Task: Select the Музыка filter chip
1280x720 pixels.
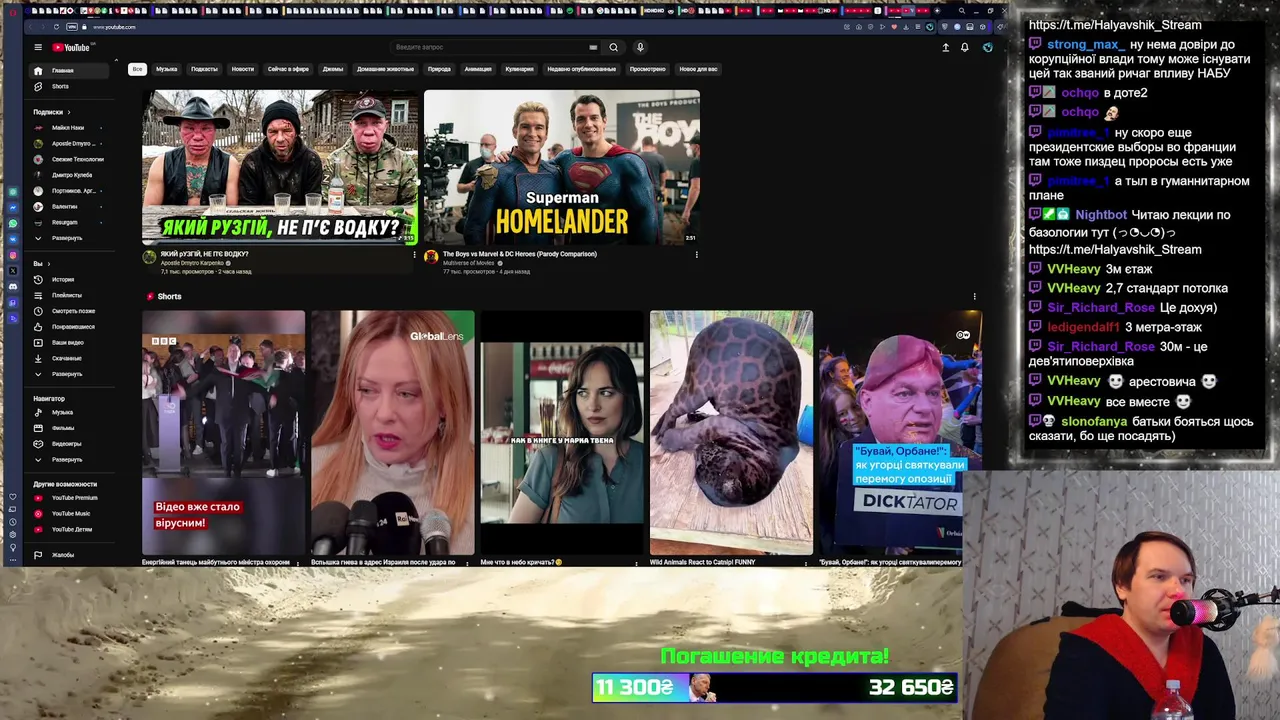Action: pyautogui.click(x=167, y=69)
